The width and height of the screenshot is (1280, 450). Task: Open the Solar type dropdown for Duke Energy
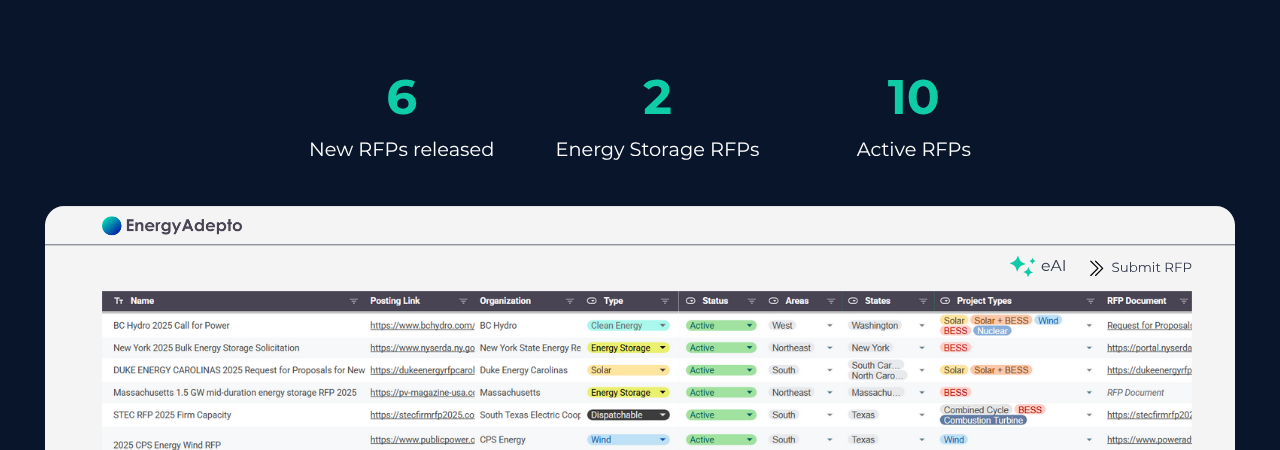point(628,370)
